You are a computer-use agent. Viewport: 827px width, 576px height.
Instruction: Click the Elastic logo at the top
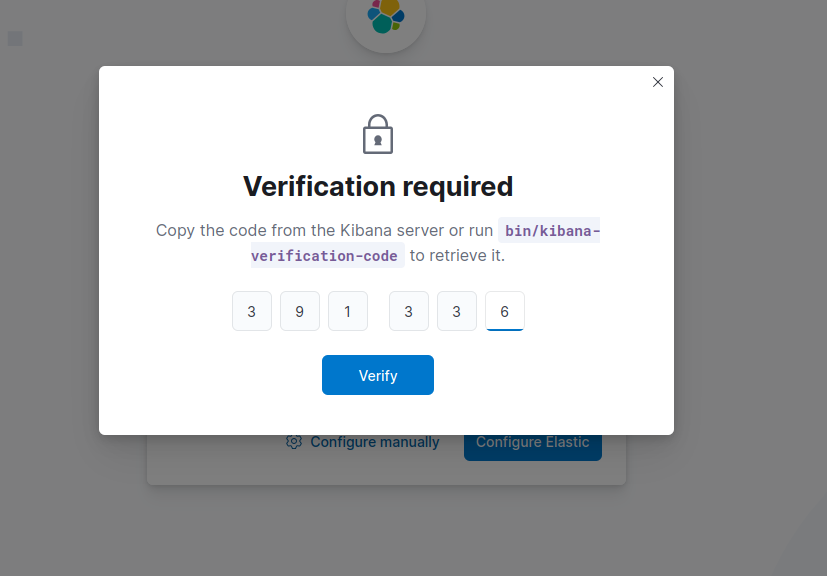tap(386, 16)
